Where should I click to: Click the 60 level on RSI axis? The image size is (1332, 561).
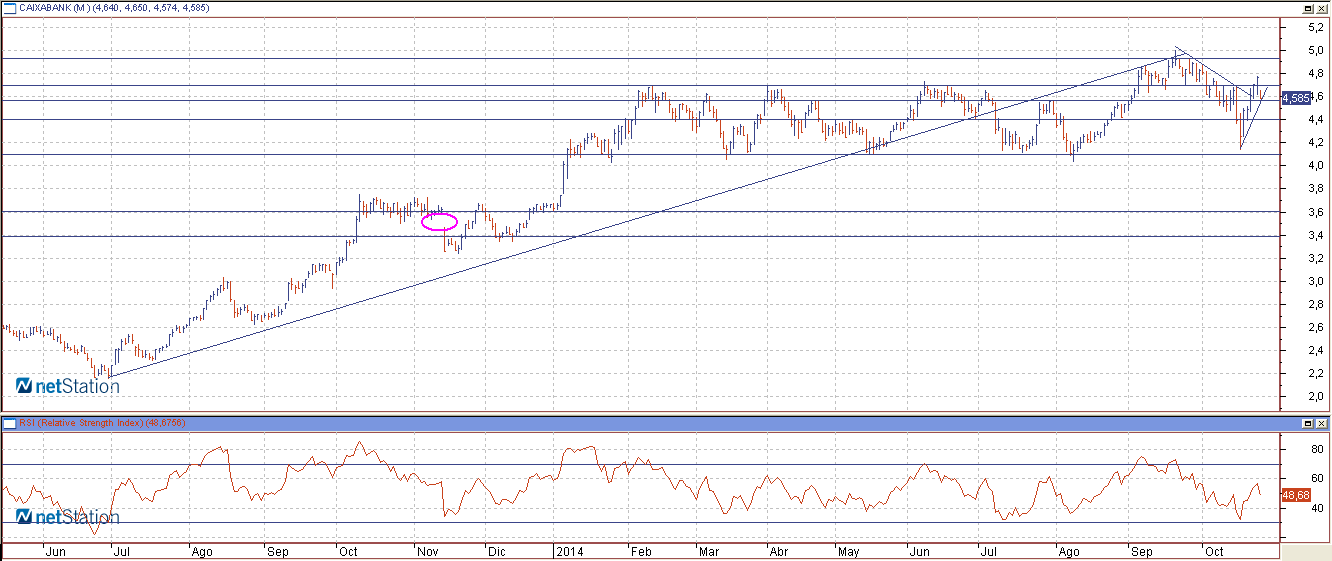1319,479
